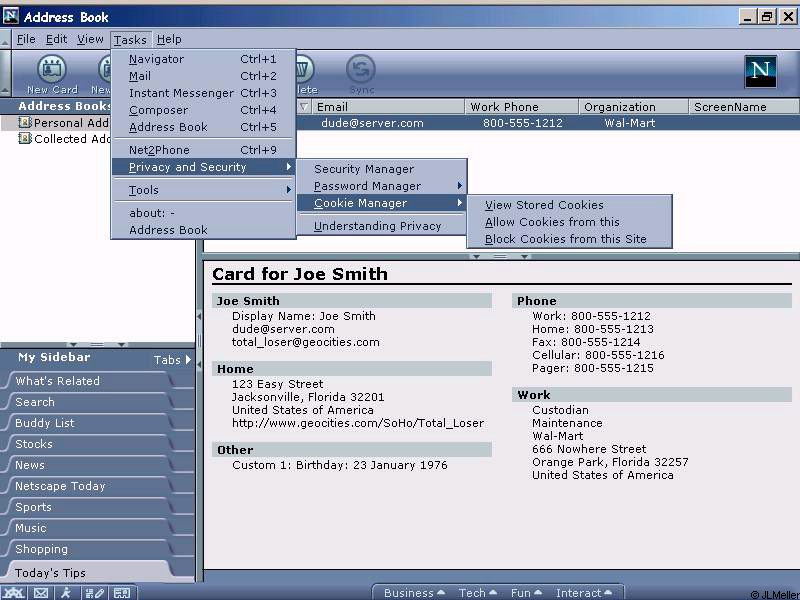Screen dimensions: 800x600
Task: Choose Allow Cookies from this Site
Action: (570, 222)
